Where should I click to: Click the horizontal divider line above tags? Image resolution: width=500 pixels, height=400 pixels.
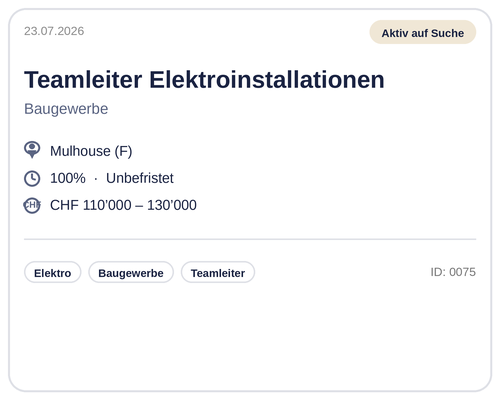coord(250,239)
